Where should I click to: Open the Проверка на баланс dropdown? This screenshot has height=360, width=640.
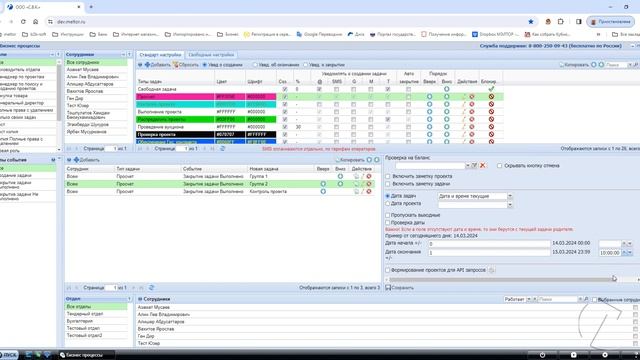coord(467,166)
